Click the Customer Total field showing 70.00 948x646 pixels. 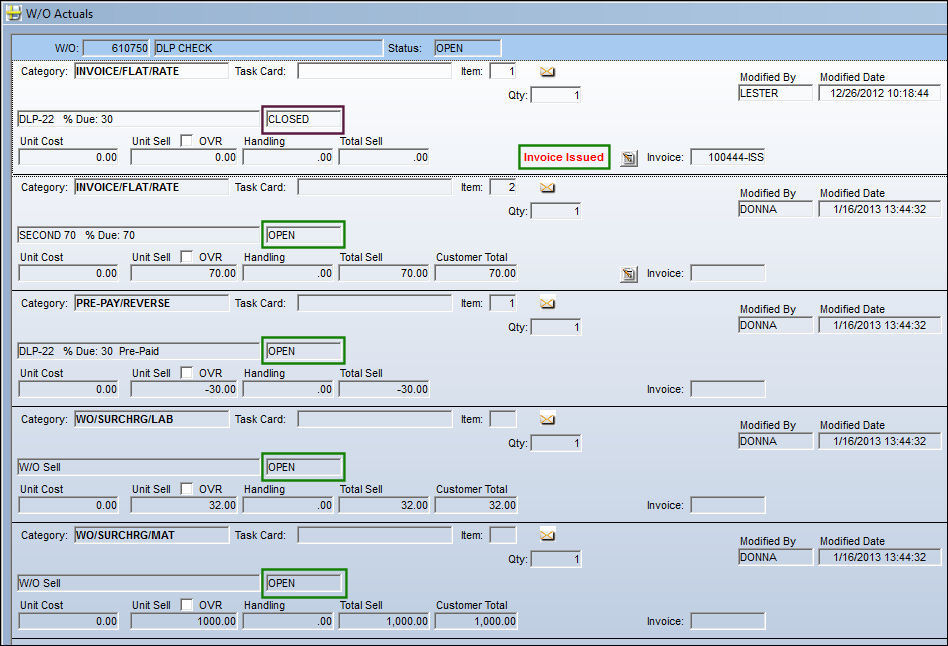pyautogui.click(x=476, y=273)
